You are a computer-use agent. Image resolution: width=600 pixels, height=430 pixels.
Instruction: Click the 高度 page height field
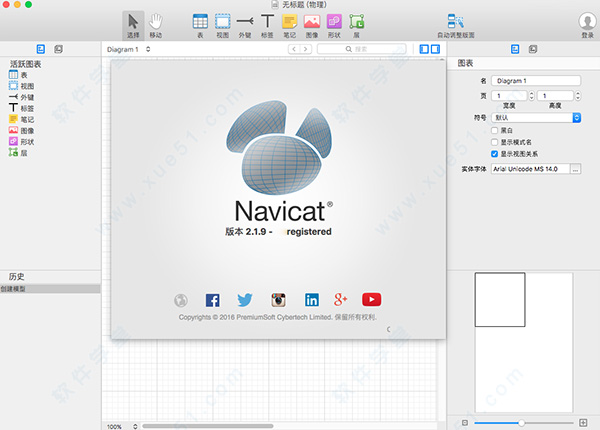coord(556,96)
